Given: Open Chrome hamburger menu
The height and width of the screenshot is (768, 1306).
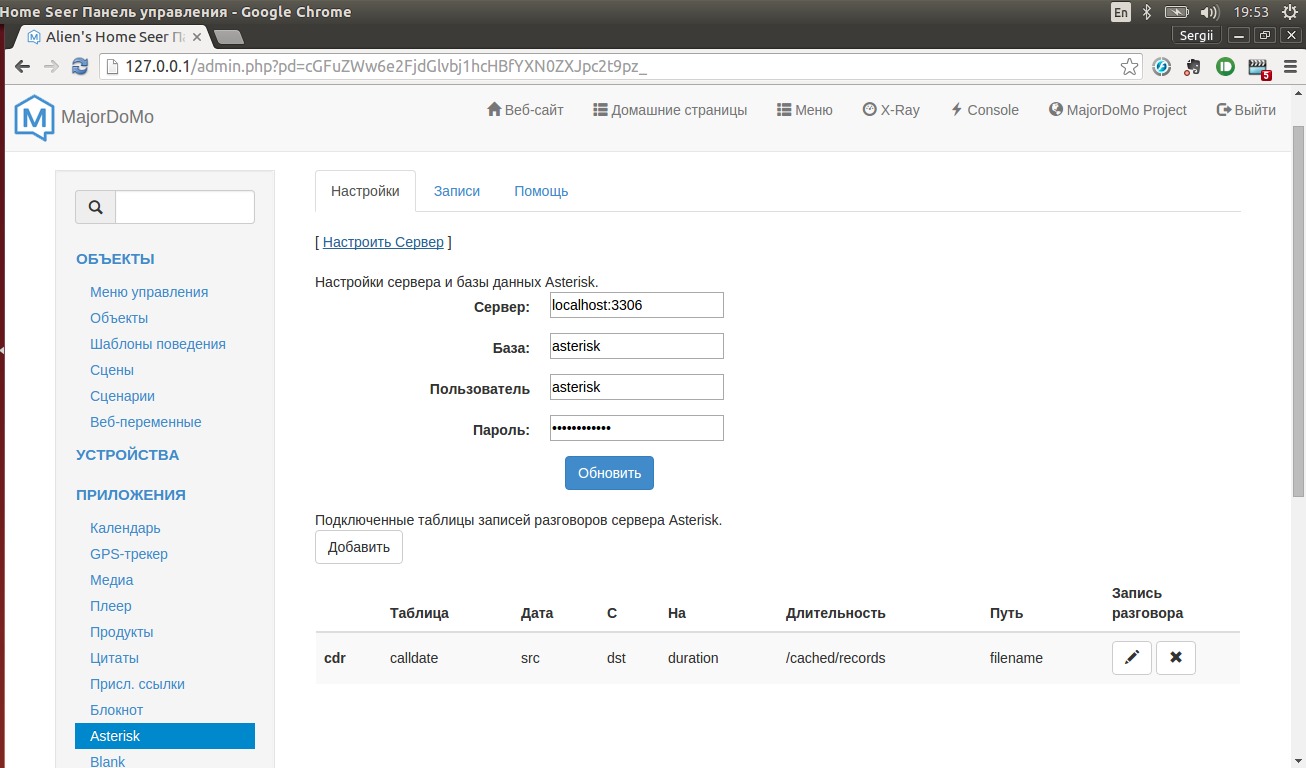Looking at the screenshot, I should 1290,67.
